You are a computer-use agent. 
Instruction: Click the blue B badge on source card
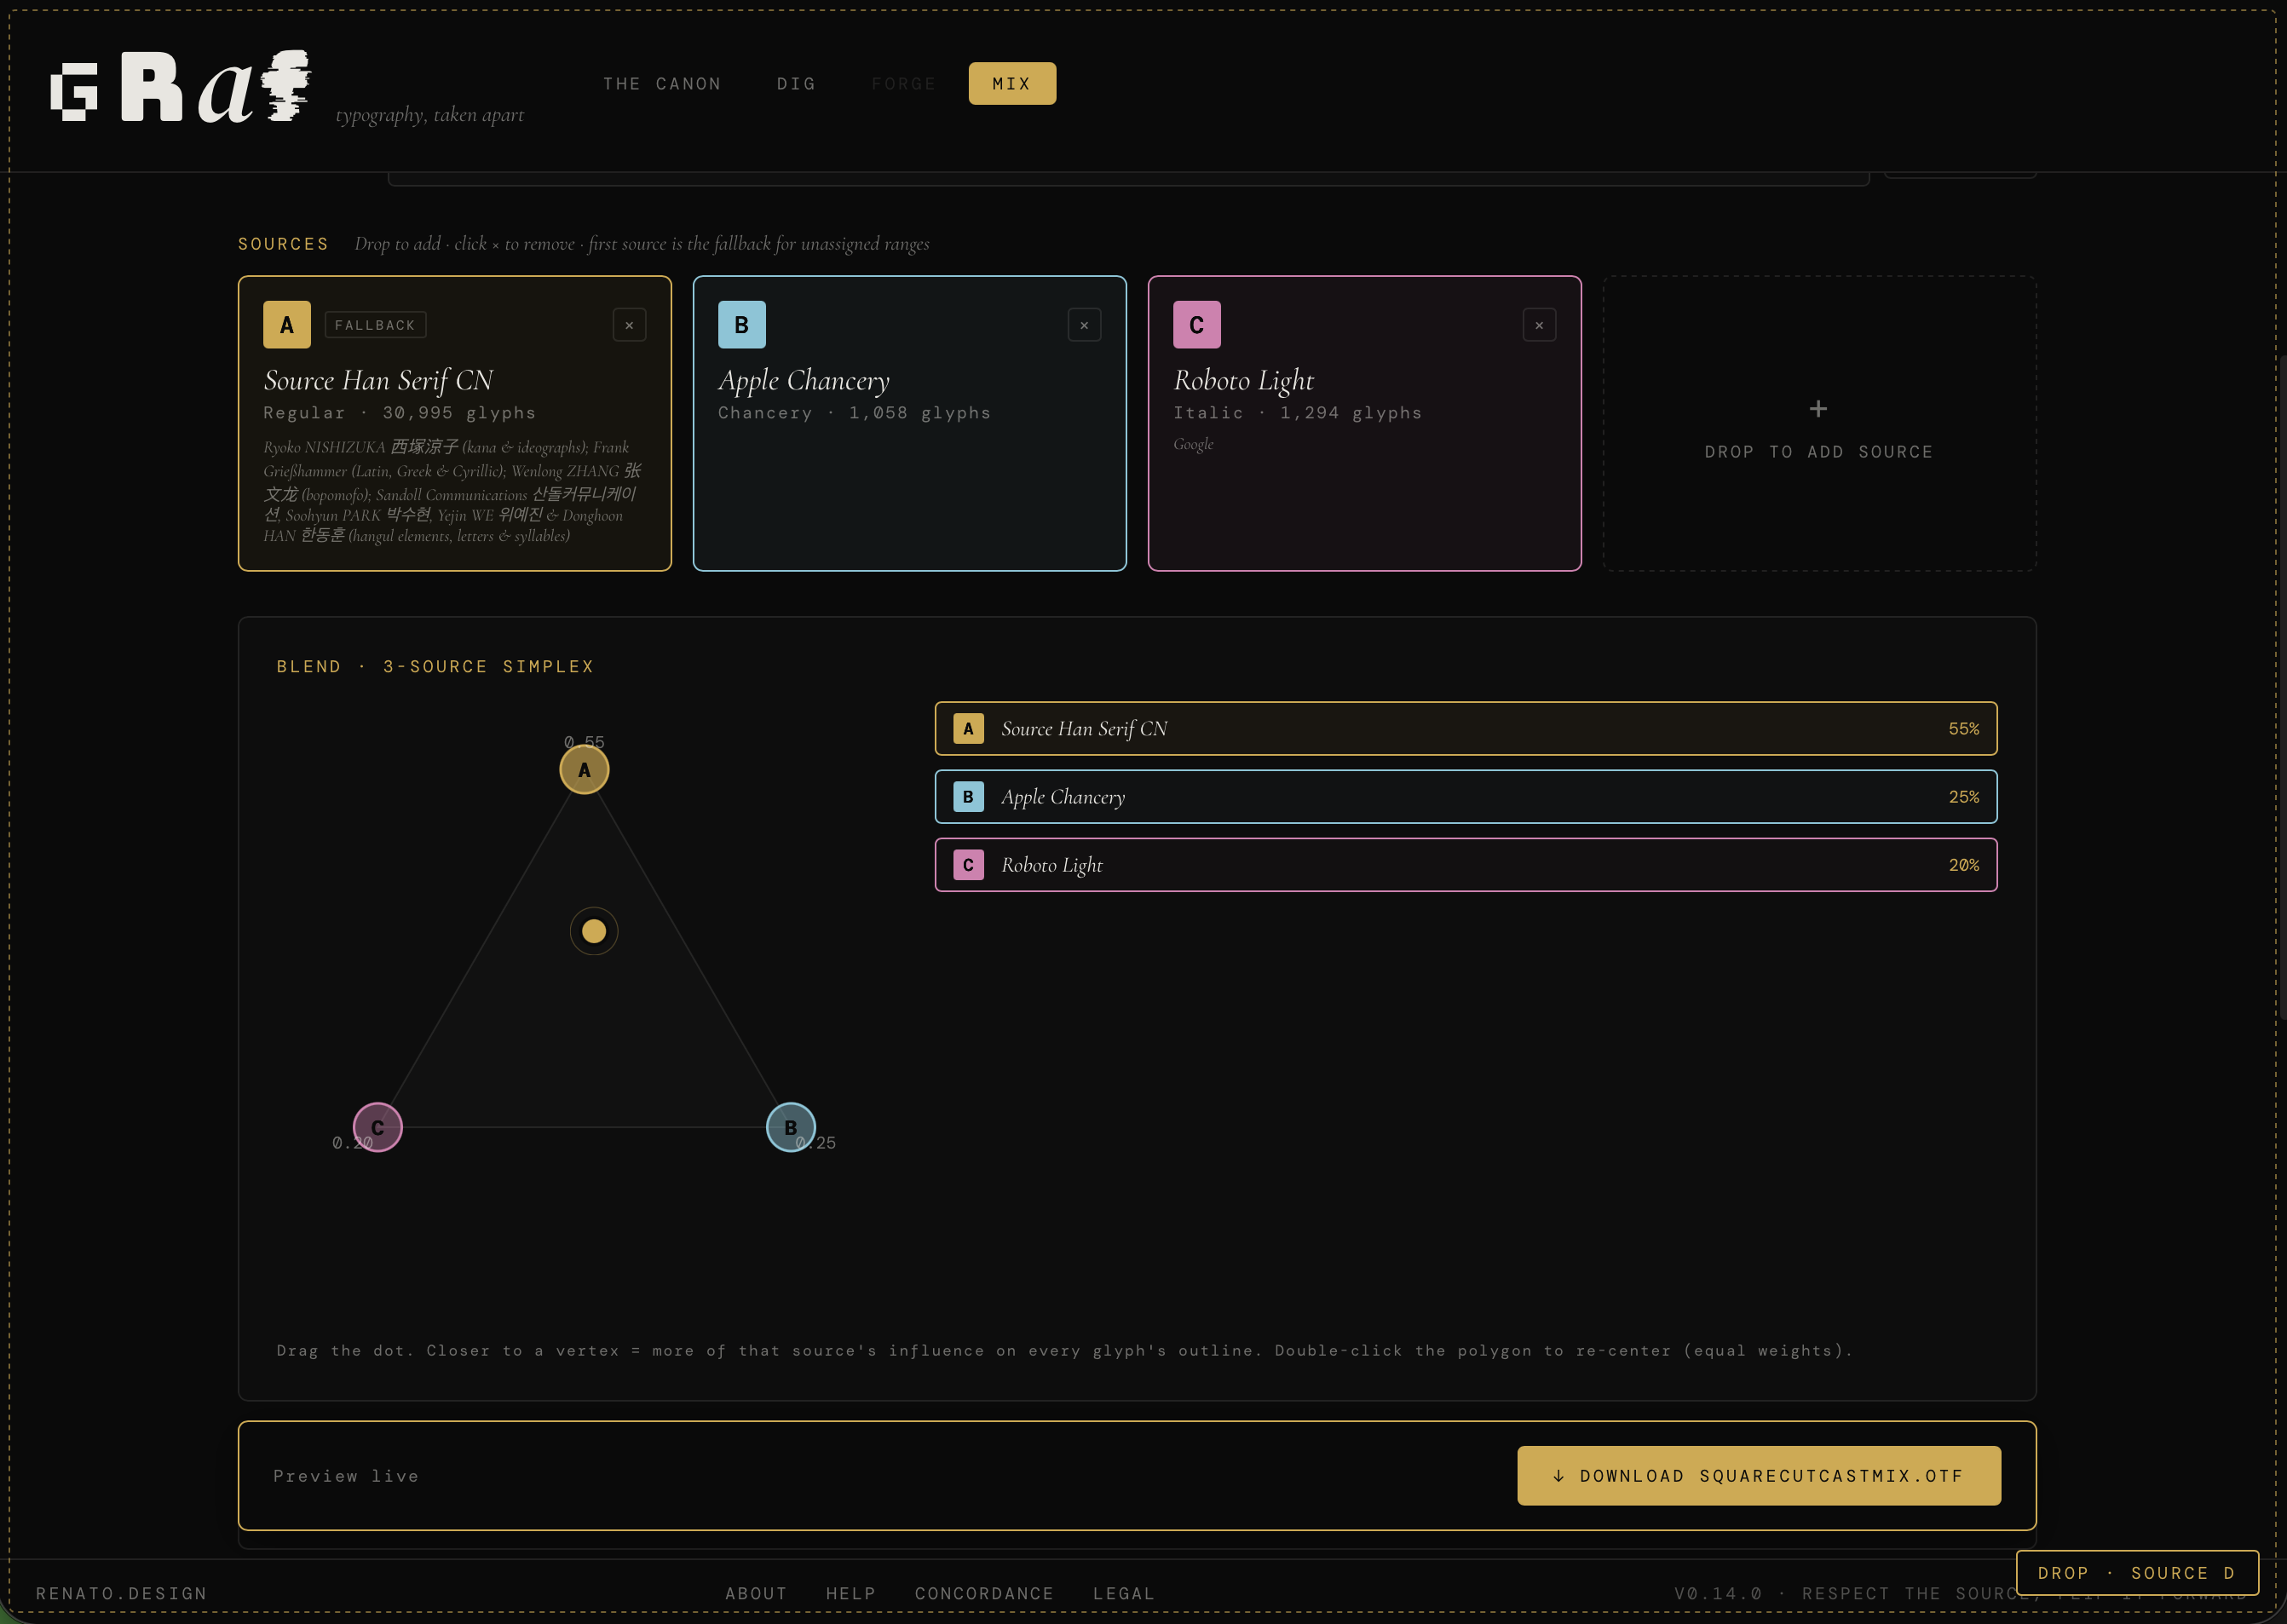click(742, 325)
